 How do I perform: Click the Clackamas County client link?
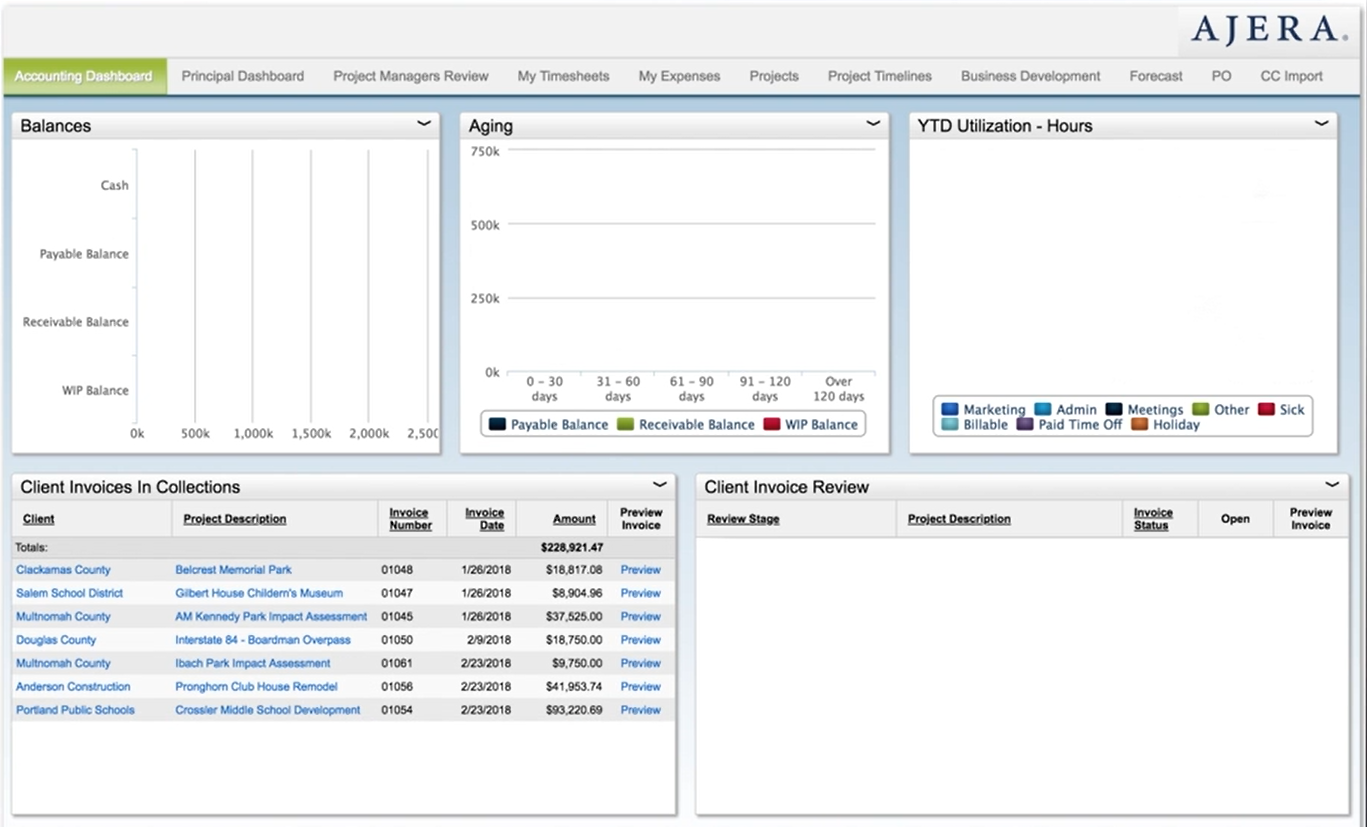click(x=63, y=569)
